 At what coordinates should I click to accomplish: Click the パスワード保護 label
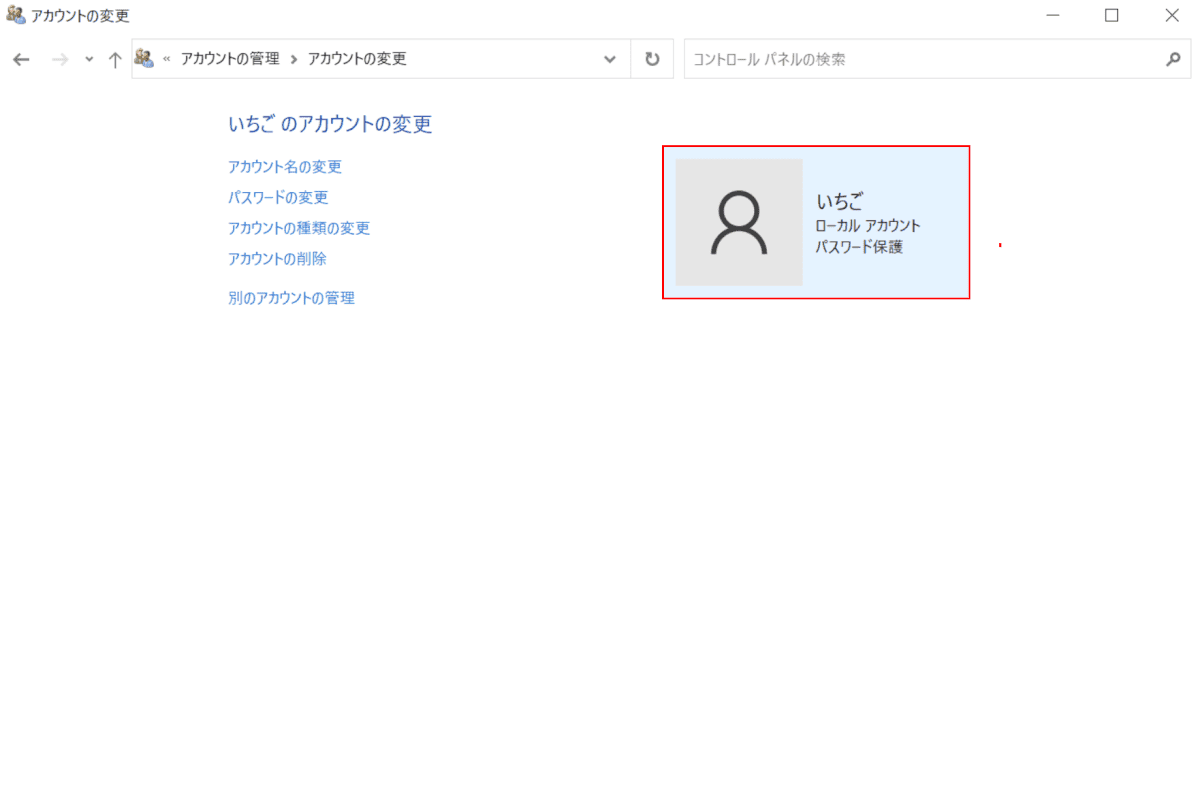click(859, 246)
